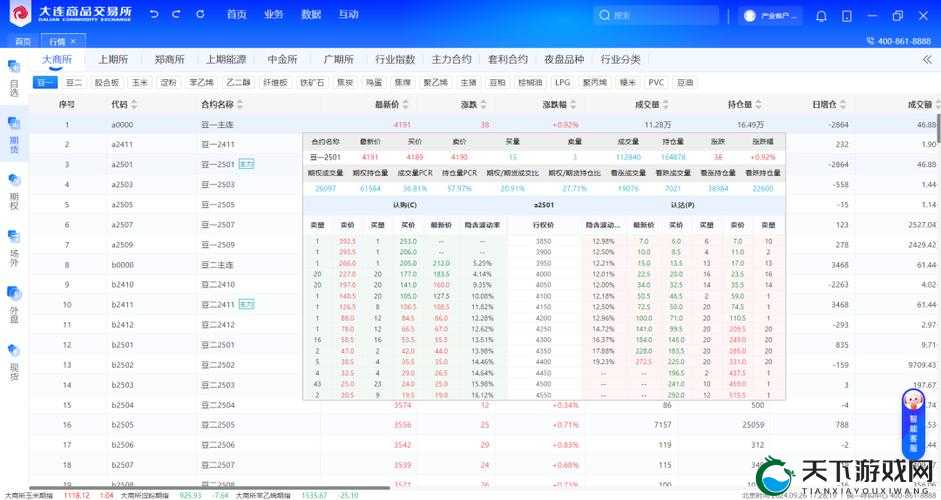Select the 乙二醇 product filter
941x500 pixels.
pyautogui.click(x=238, y=82)
